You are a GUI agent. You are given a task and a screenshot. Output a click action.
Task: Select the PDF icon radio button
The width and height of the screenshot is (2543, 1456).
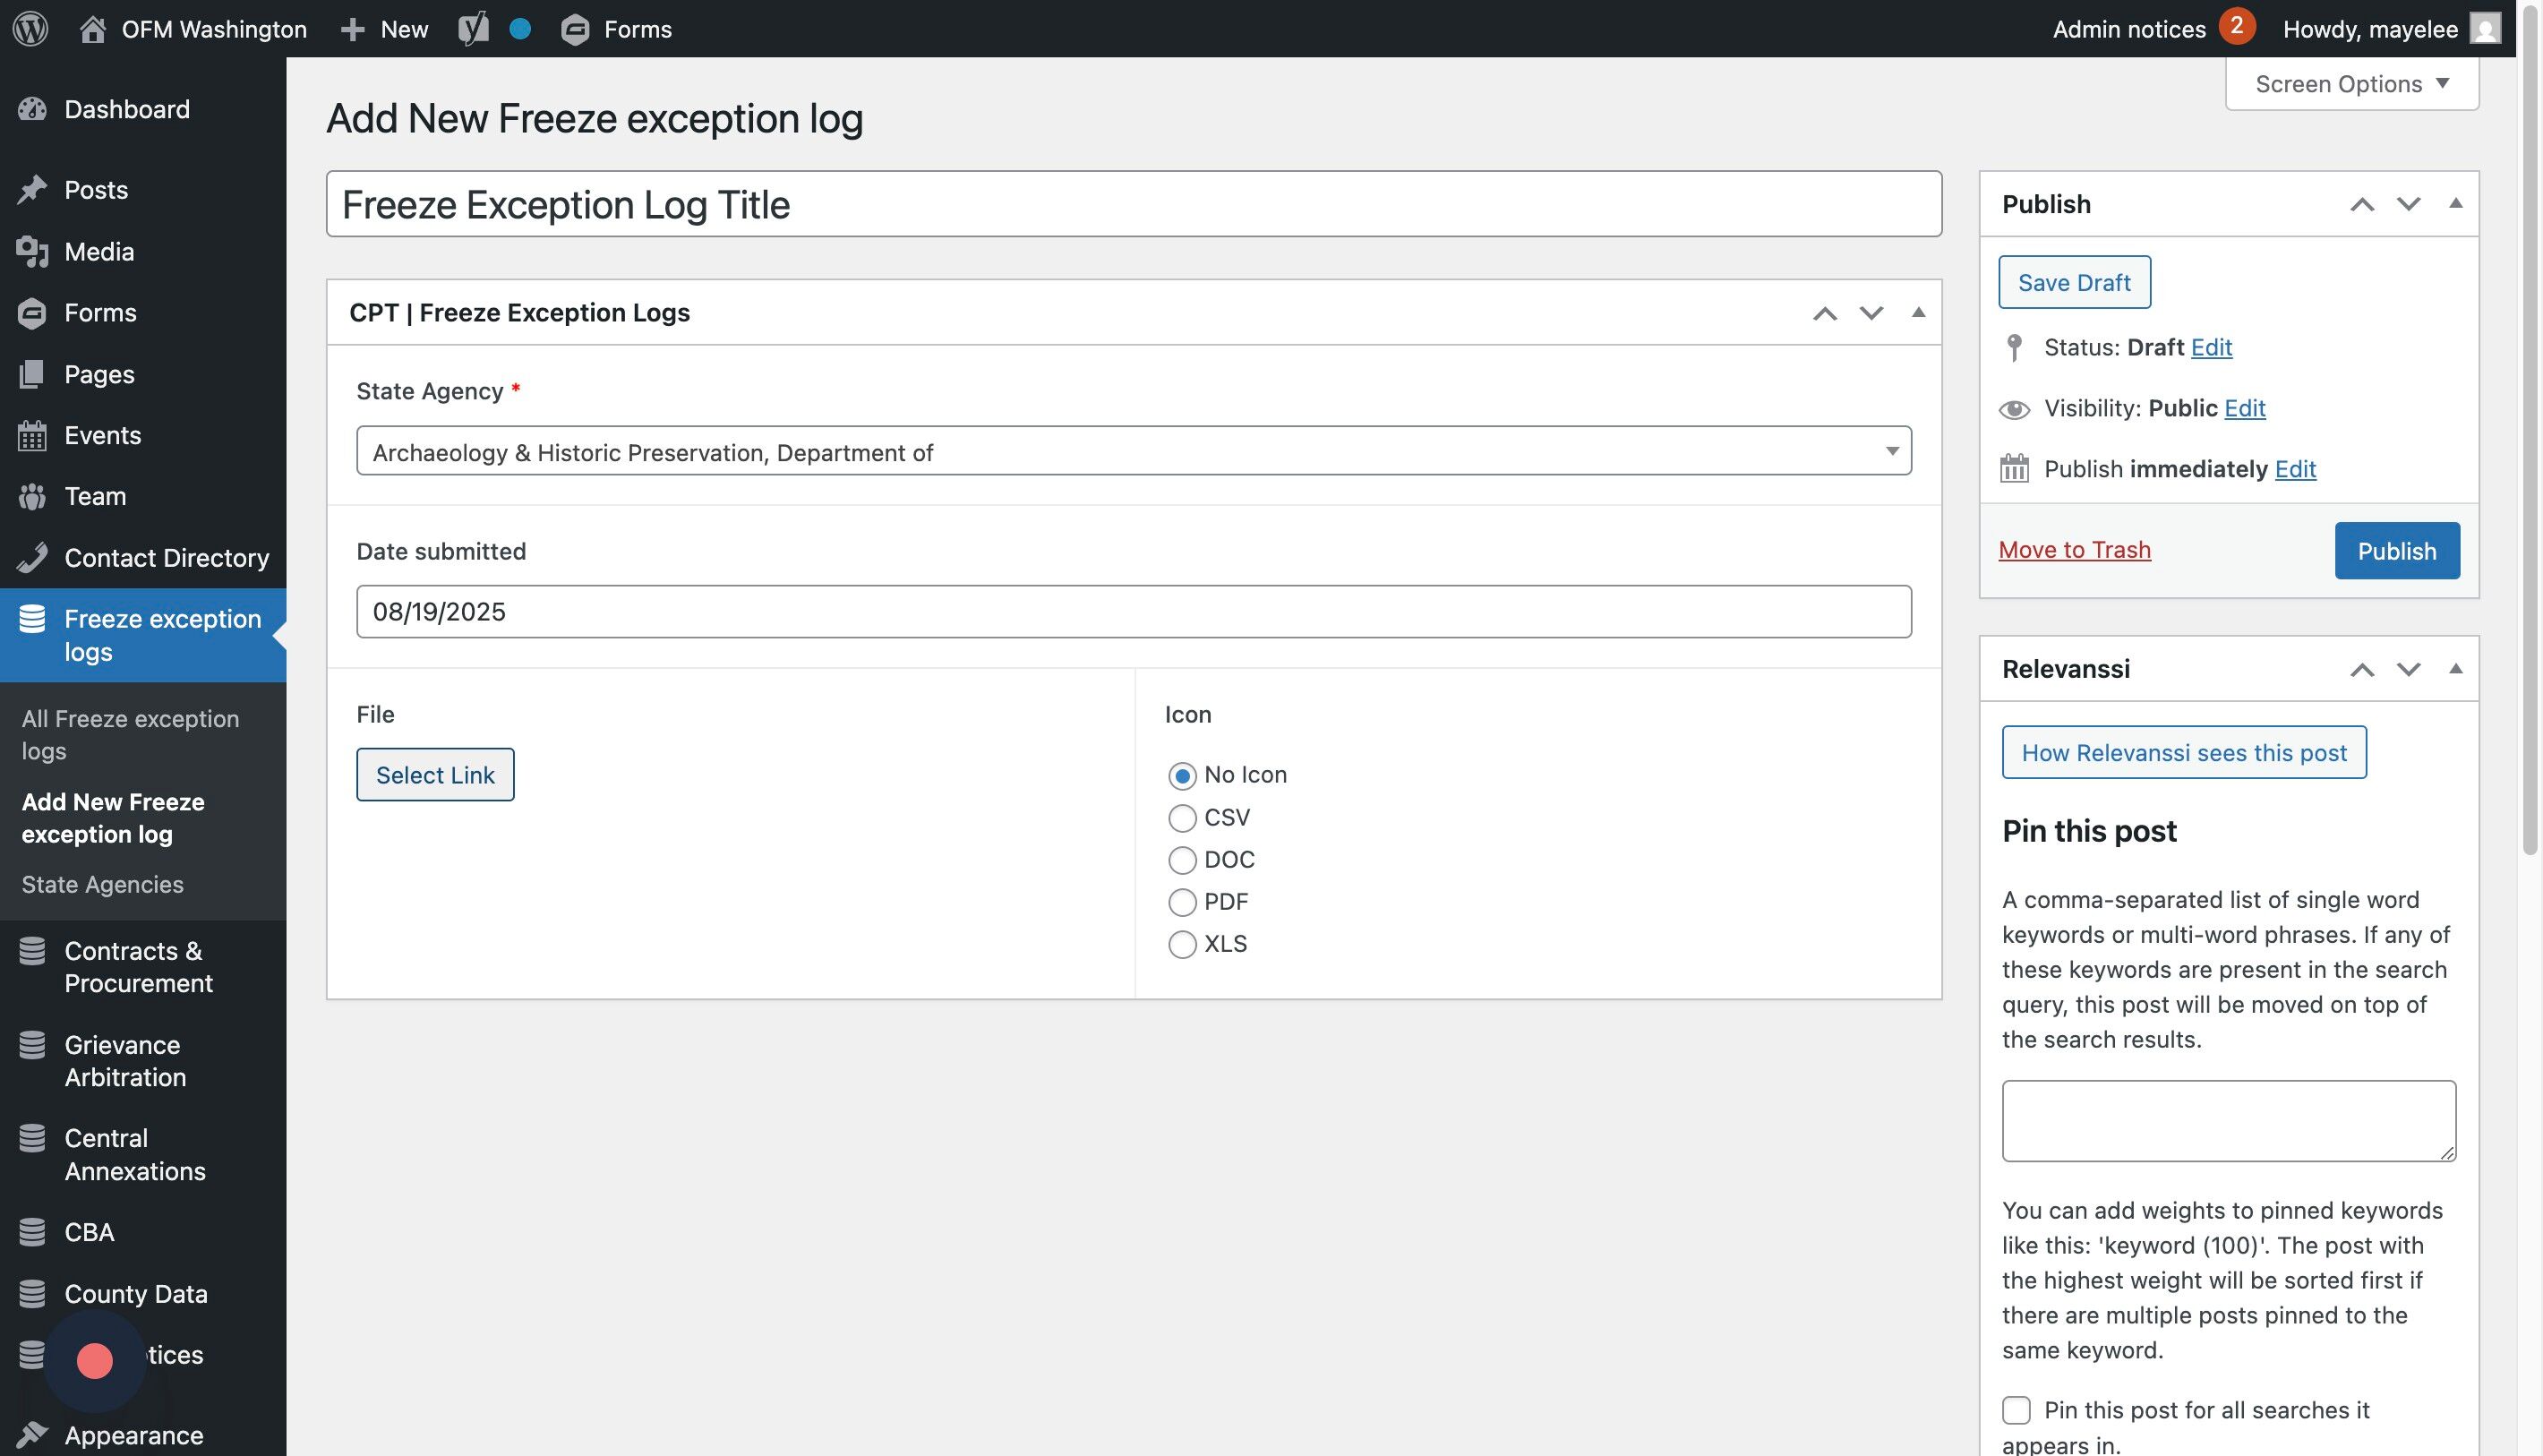[x=1182, y=902]
